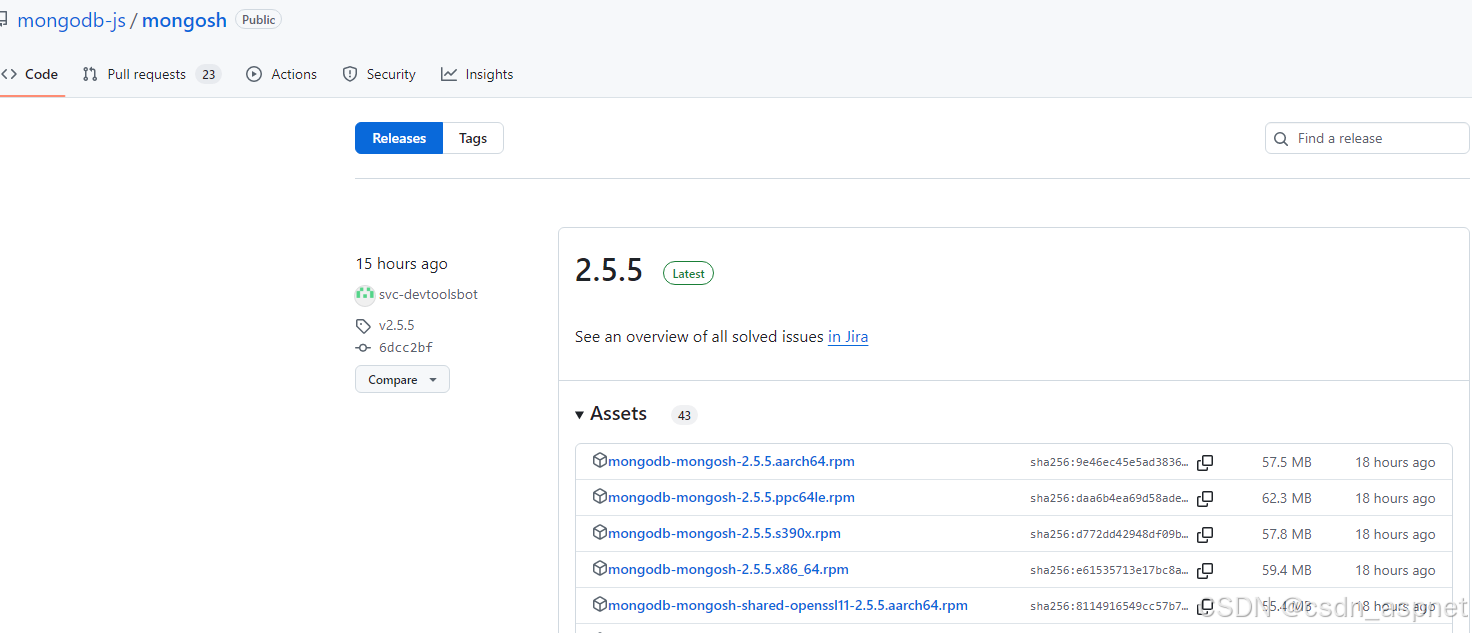Download mongodb-mongosh-2.5.5.aarch64.rpm
1472x633 pixels.
(731, 461)
